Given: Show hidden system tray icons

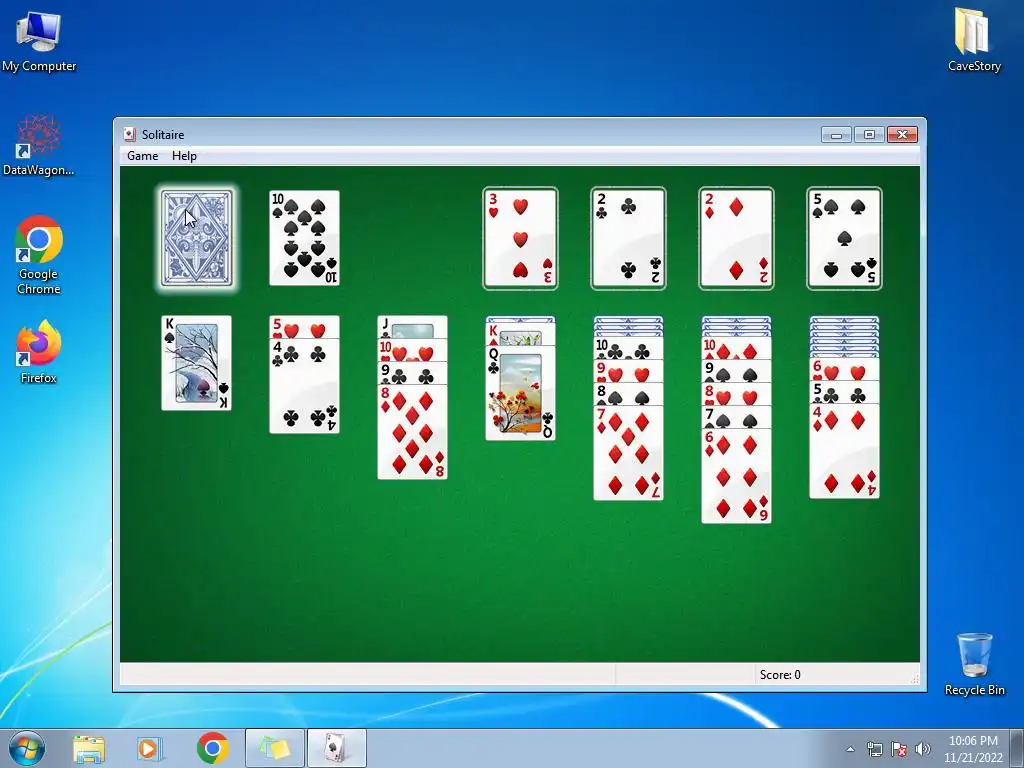Looking at the screenshot, I should coord(850,749).
